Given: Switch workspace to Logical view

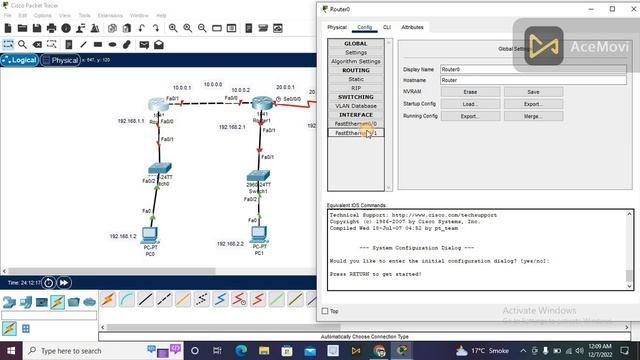Looking at the screenshot, I should pos(19,60).
